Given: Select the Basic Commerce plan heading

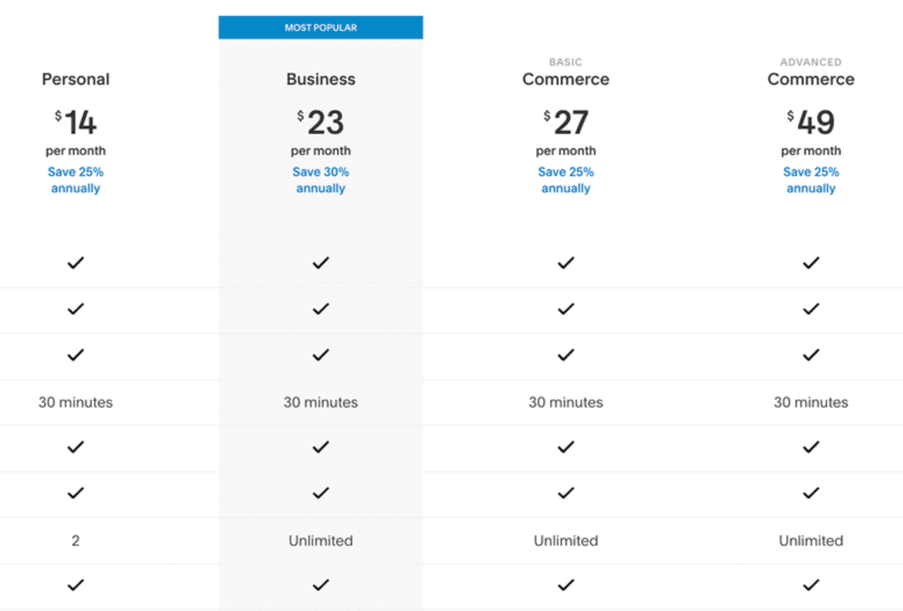Looking at the screenshot, I should tap(566, 73).
